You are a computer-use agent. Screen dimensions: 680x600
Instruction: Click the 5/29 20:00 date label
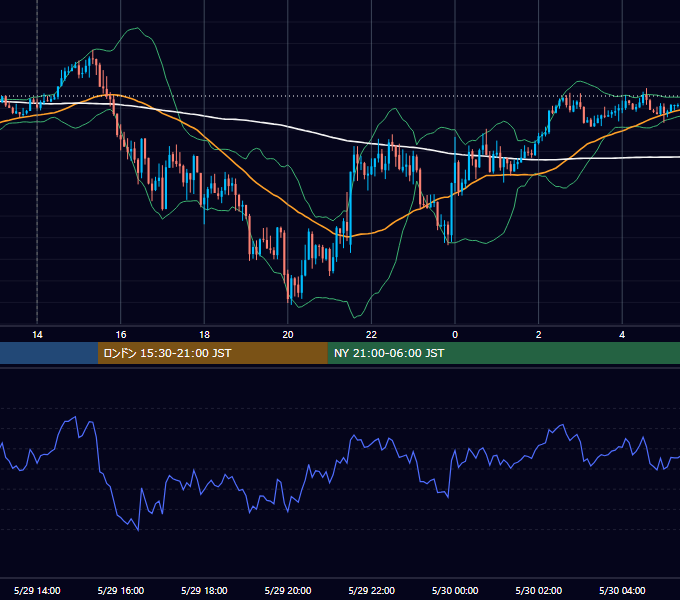coord(288,590)
